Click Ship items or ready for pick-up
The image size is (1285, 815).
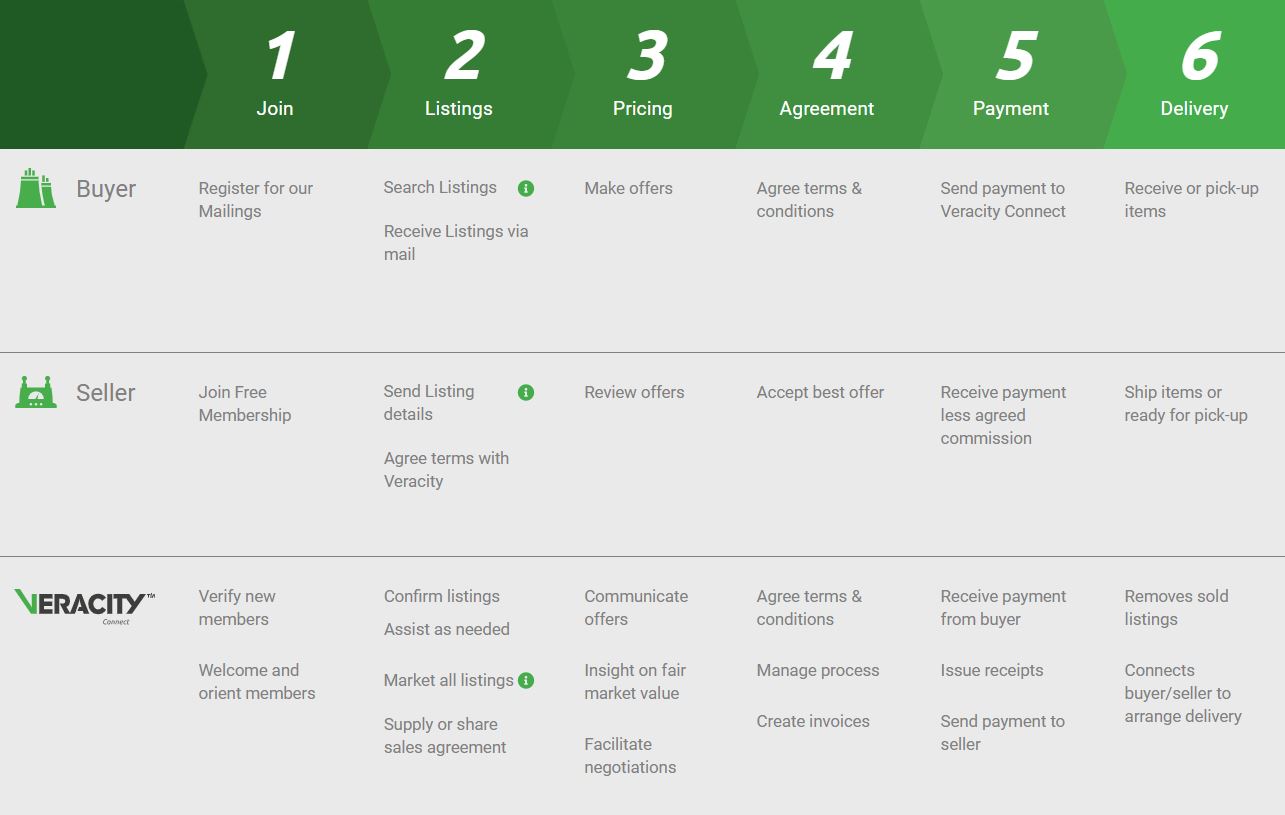1185,404
